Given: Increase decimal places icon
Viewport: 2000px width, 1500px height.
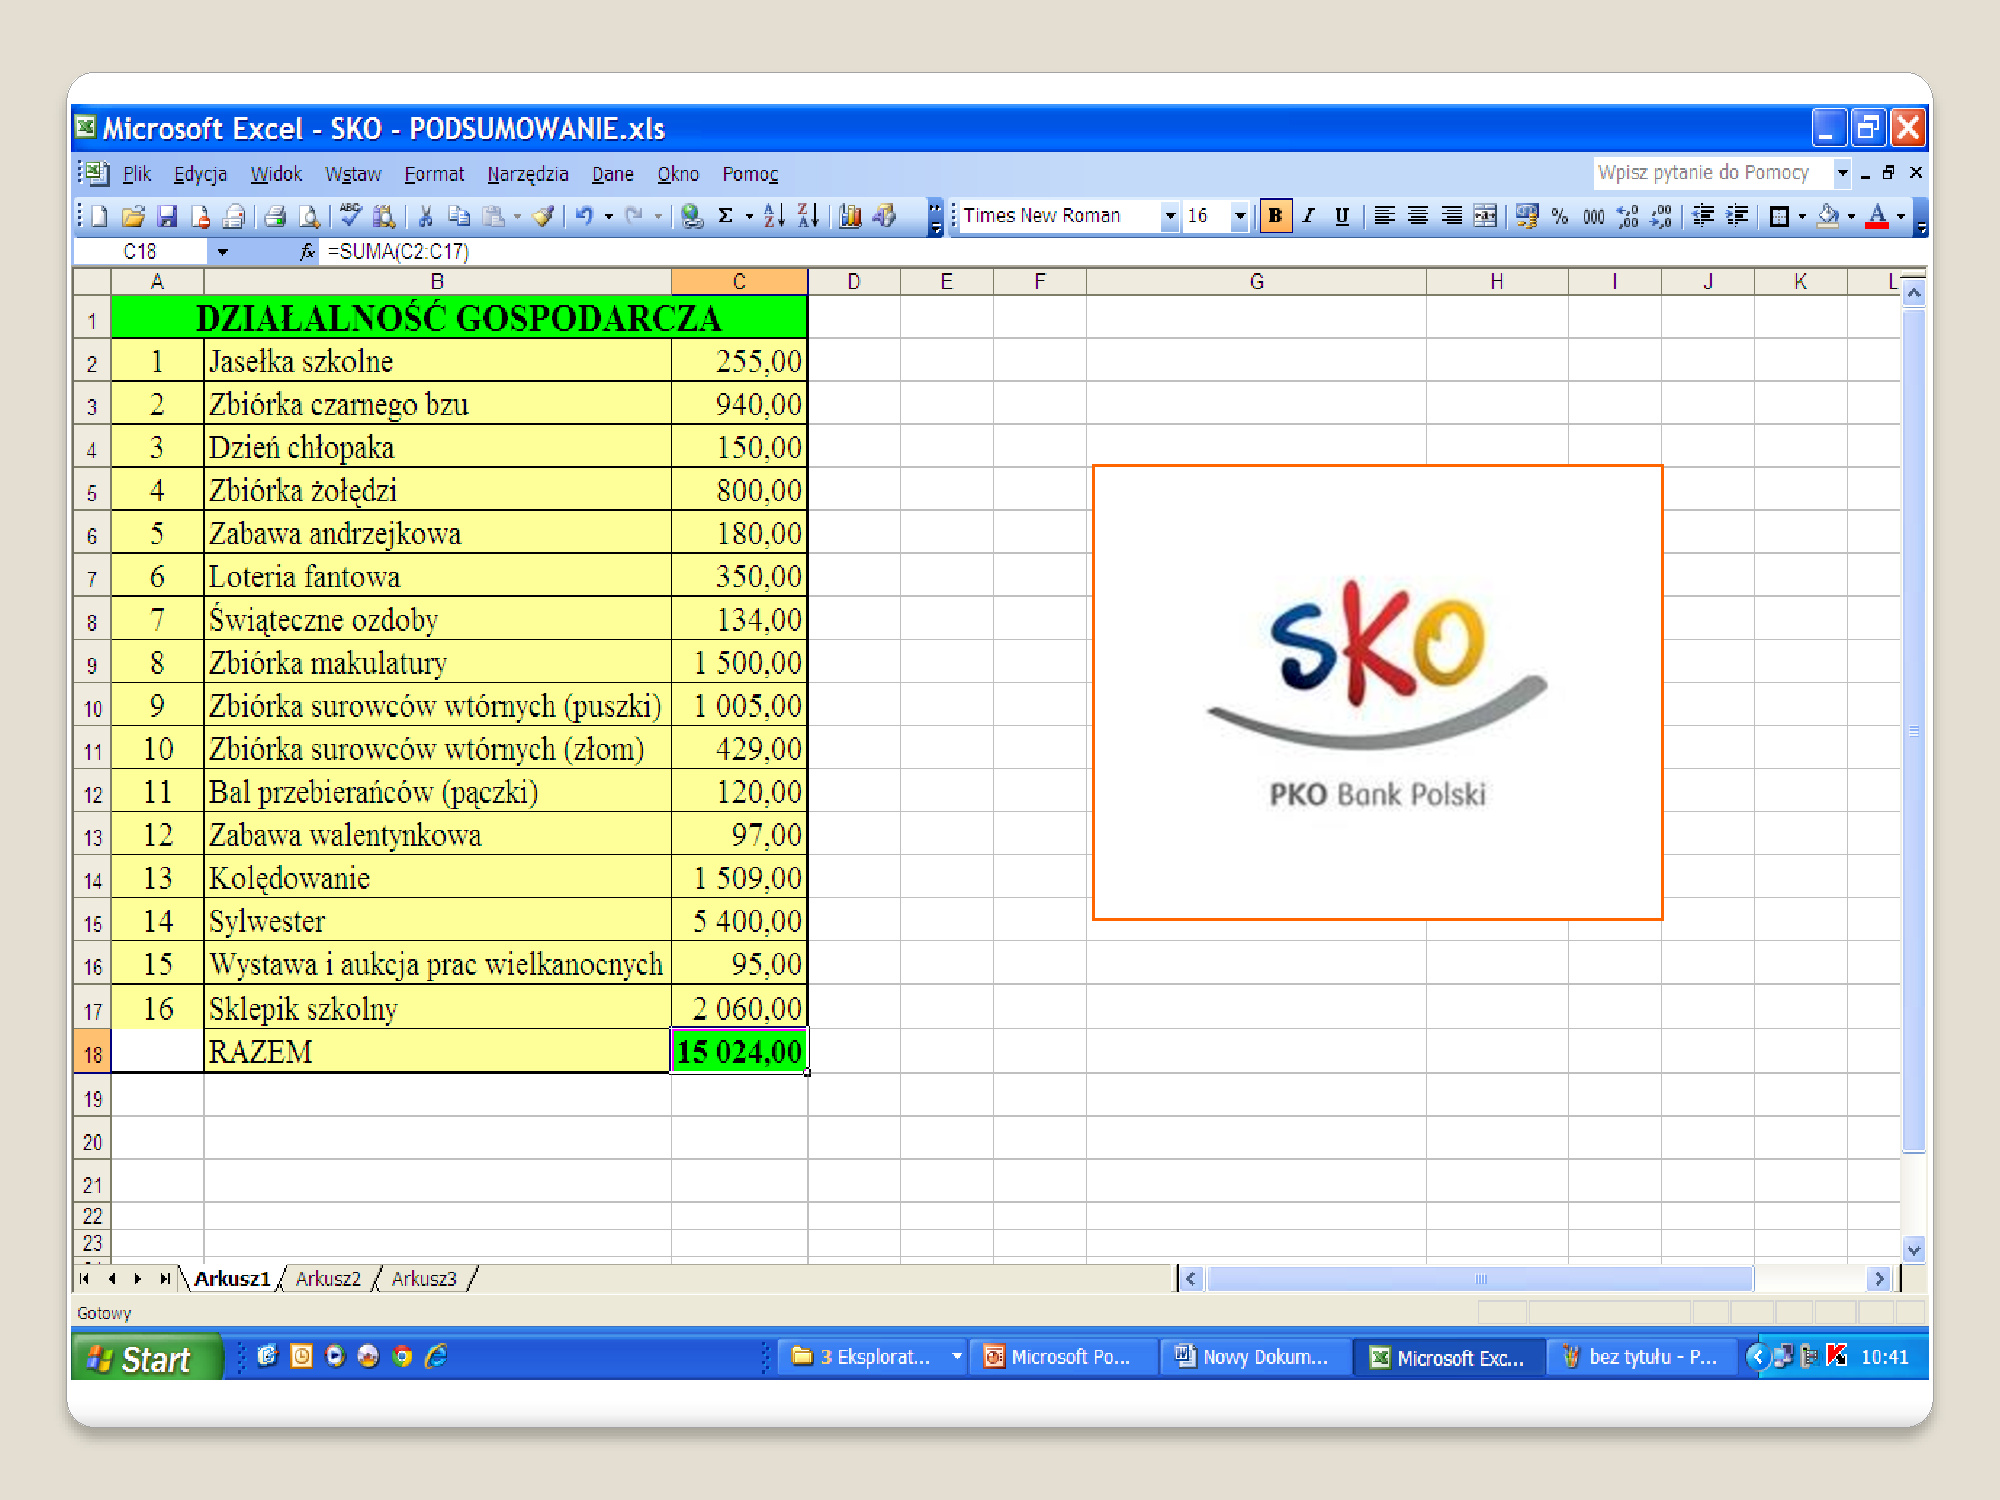Looking at the screenshot, I should 1627,216.
